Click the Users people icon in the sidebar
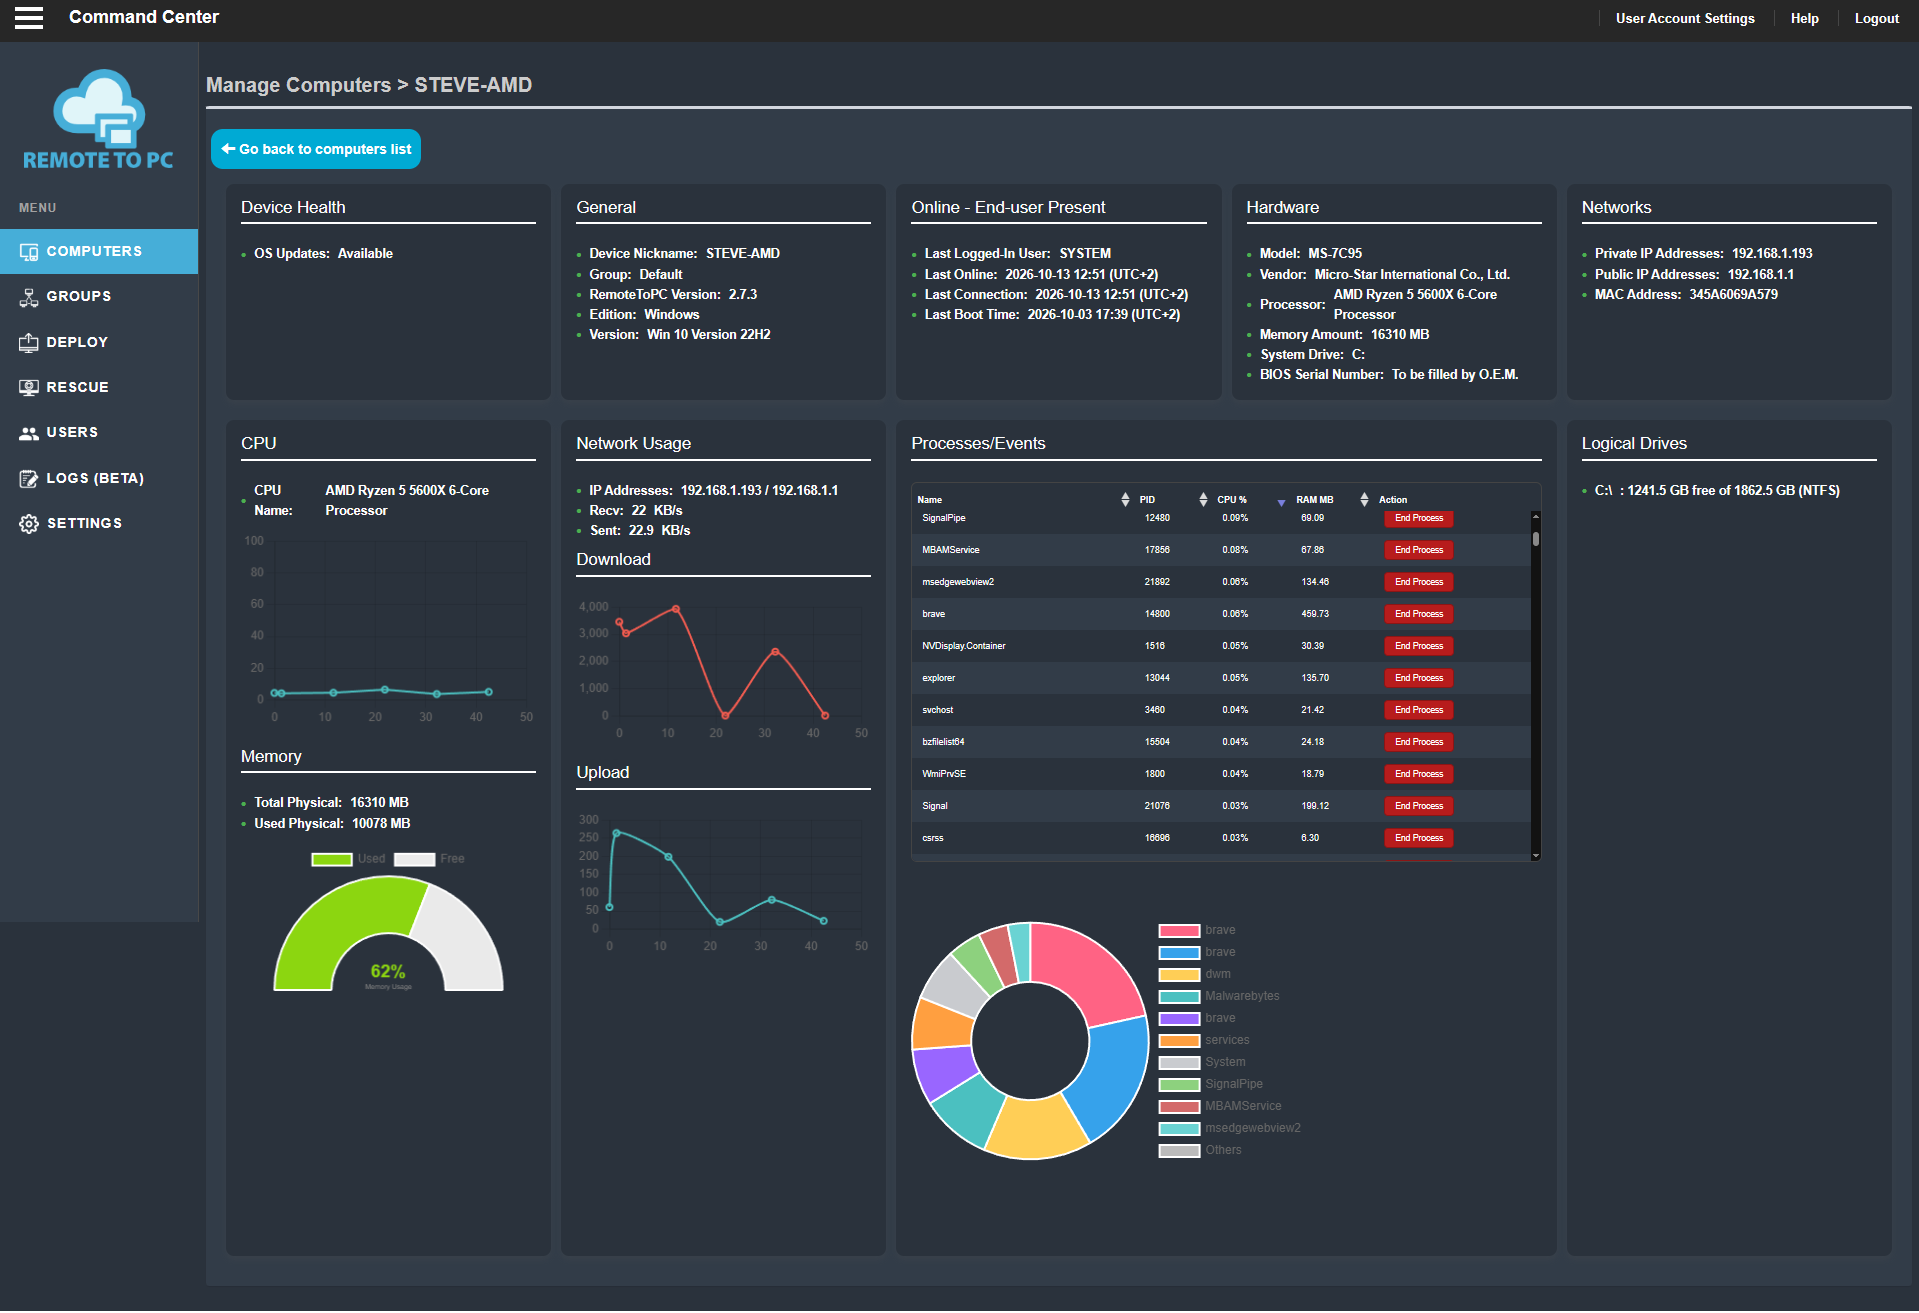Viewport: 1919px width, 1313px height. pos(29,433)
